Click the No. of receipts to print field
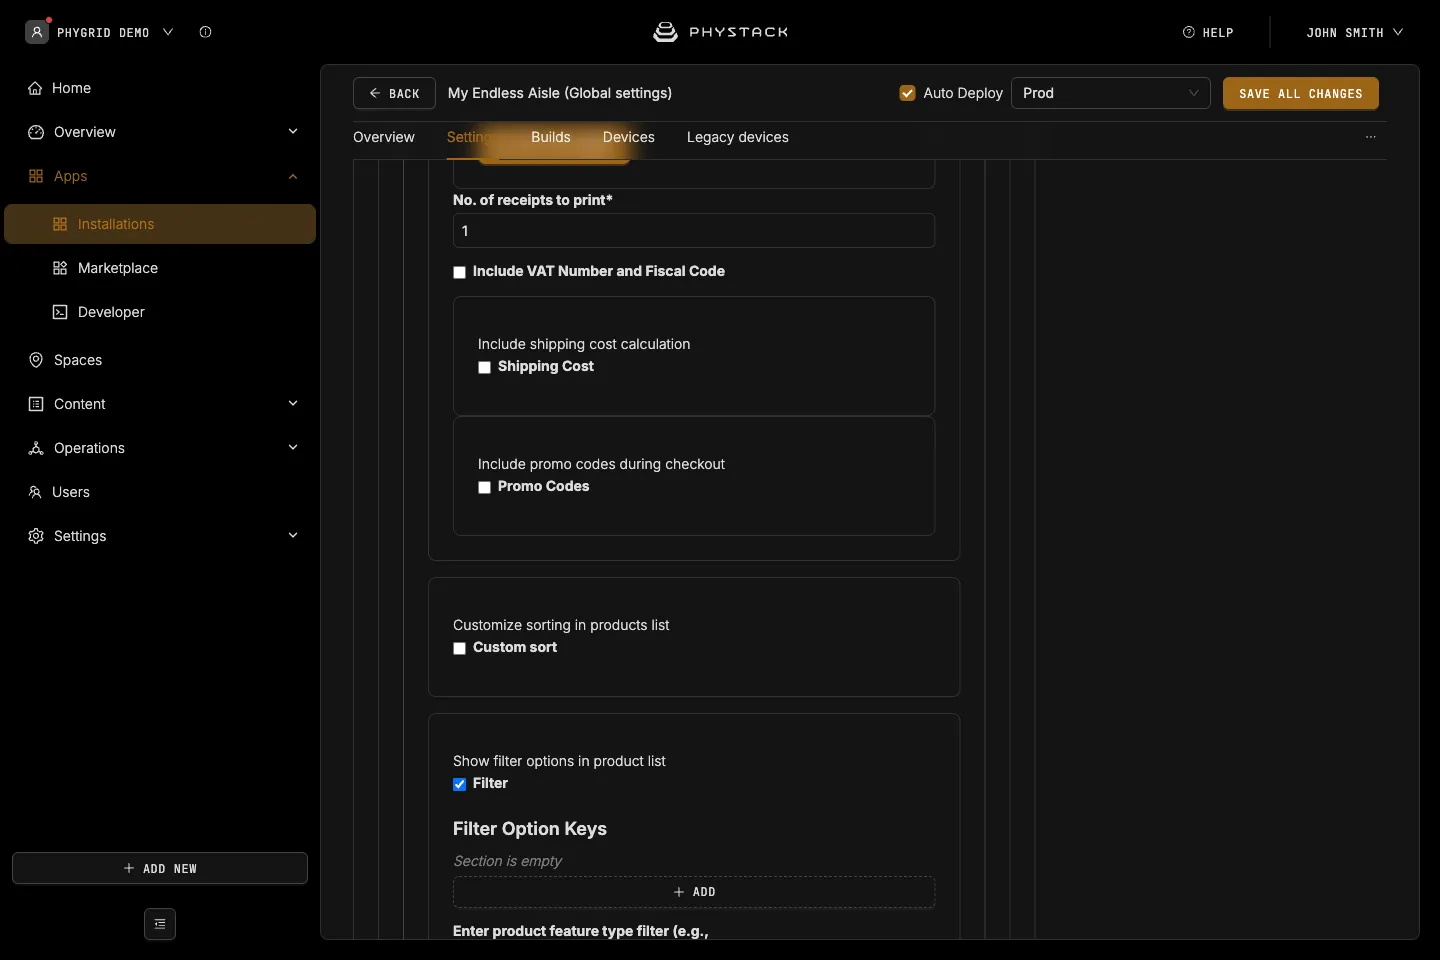 pyautogui.click(x=694, y=231)
